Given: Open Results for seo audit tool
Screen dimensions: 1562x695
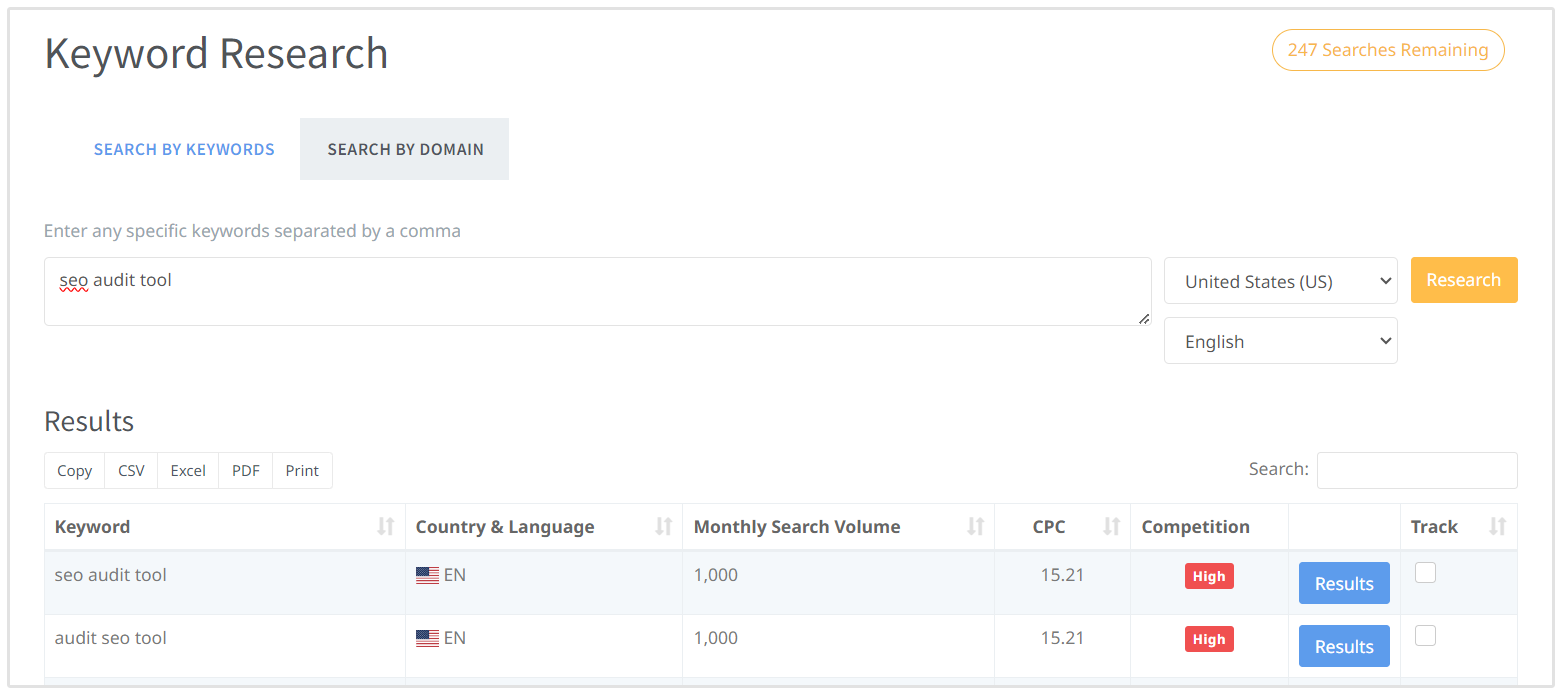Looking at the screenshot, I should [1343, 584].
